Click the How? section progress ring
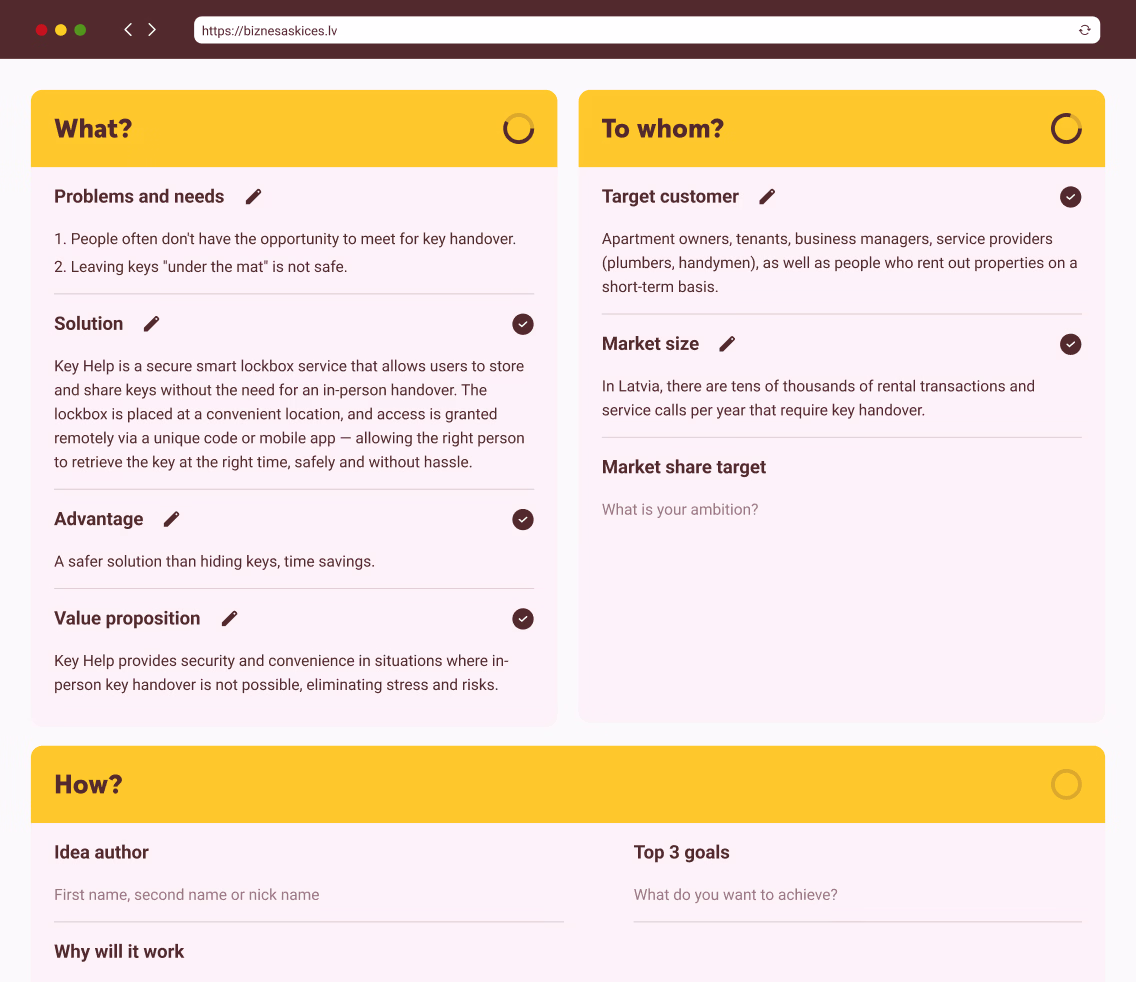The width and height of the screenshot is (1136, 982). coord(1066,784)
